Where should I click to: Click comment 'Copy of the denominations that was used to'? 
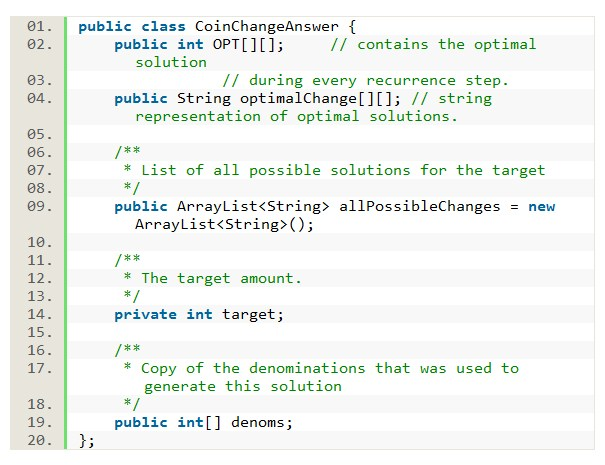point(330,369)
